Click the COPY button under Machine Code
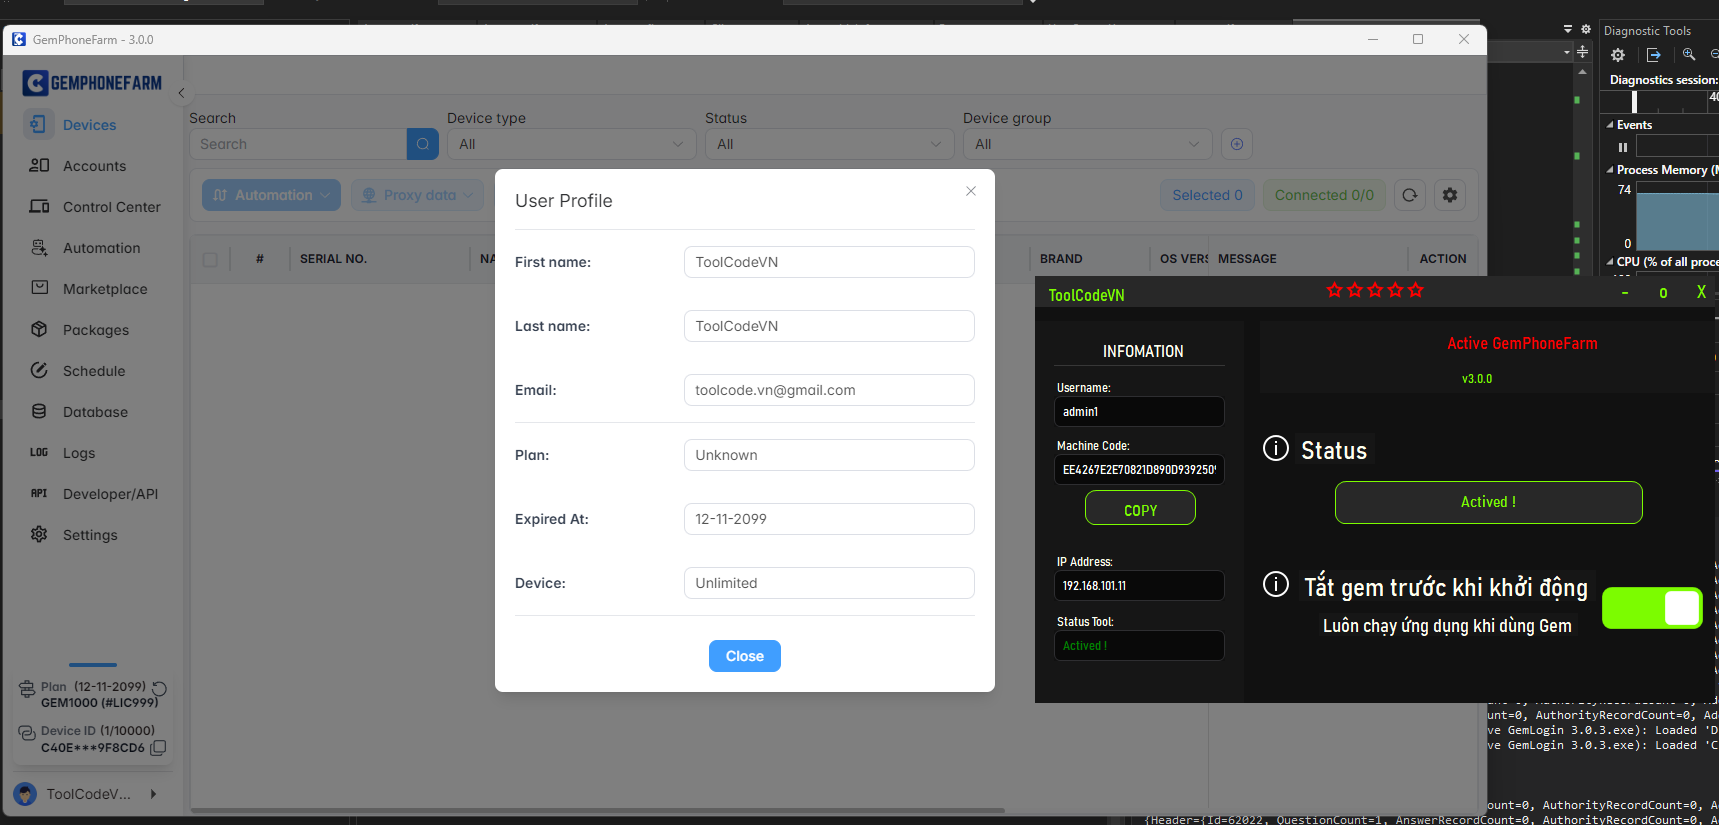The height and width of the screenshot is (825, 1719). (x=1140, y=509)
